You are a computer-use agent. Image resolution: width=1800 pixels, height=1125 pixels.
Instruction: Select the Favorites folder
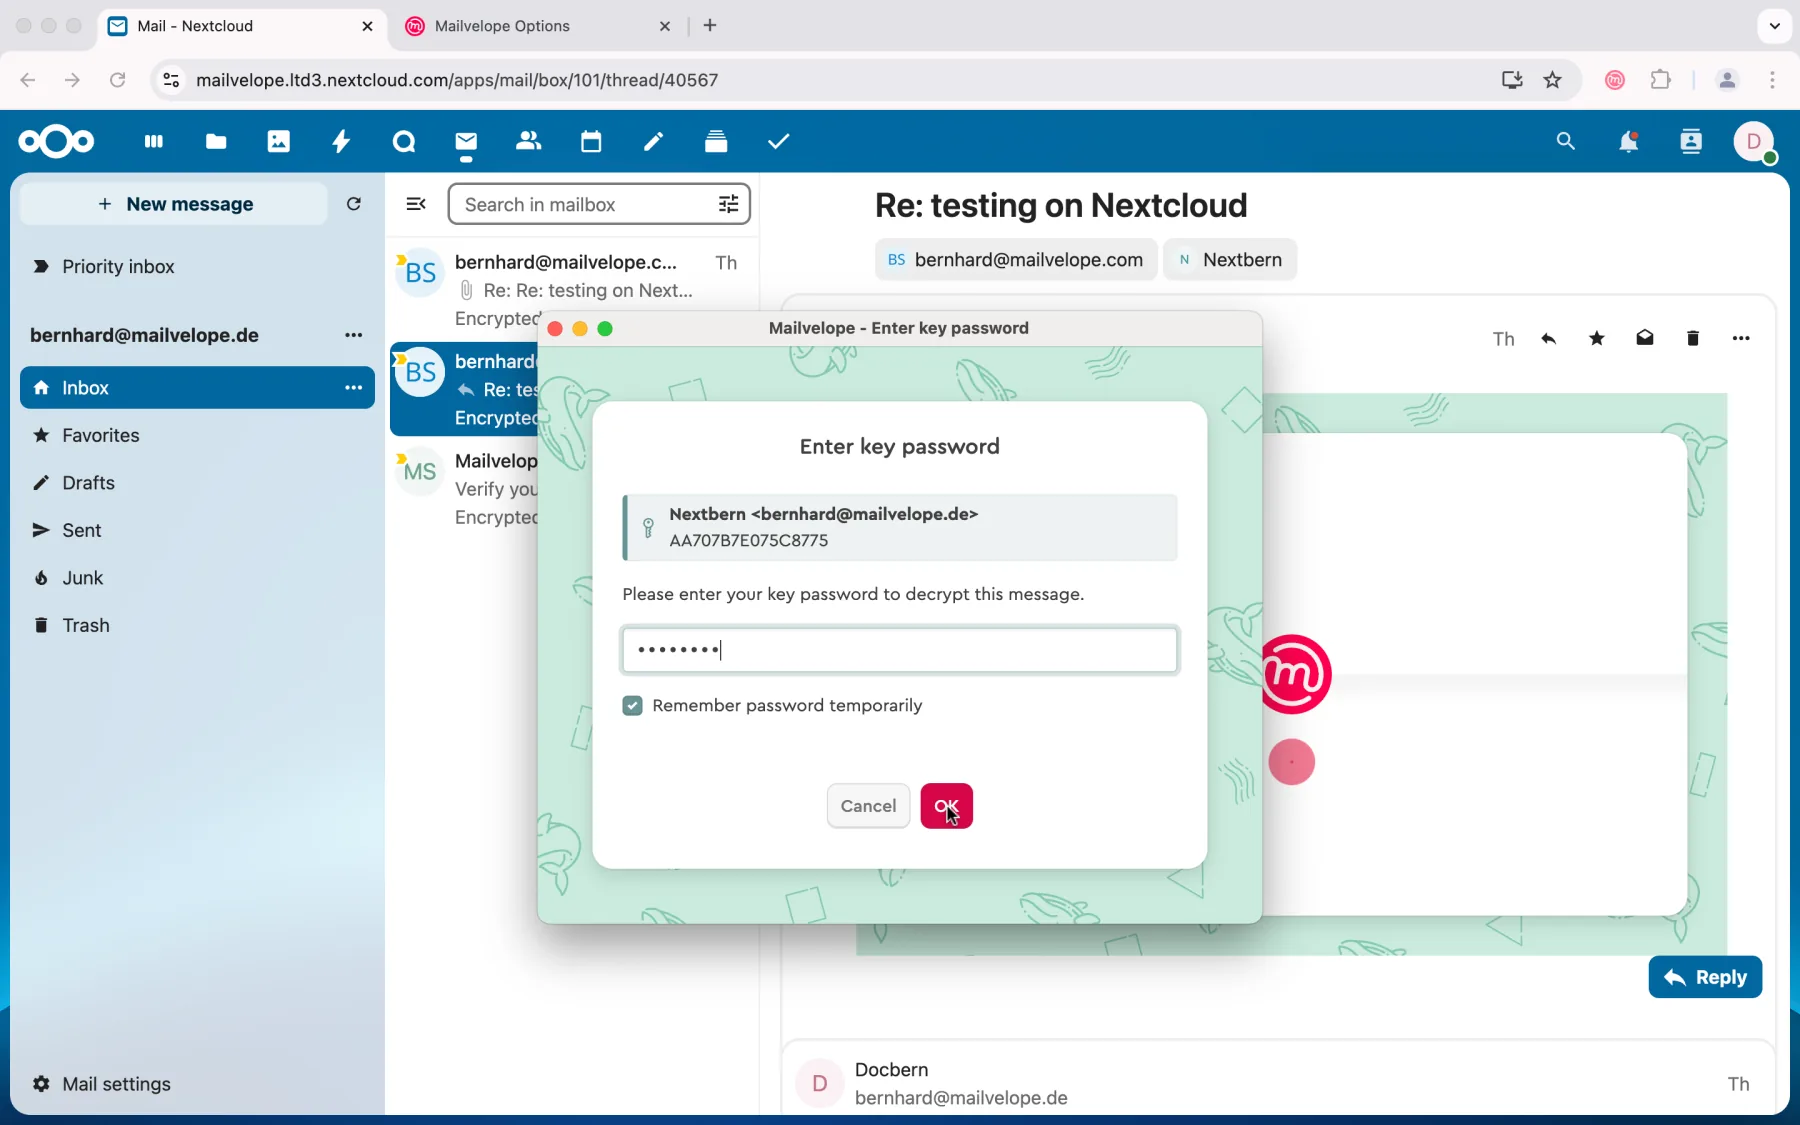tap(197, 436)
